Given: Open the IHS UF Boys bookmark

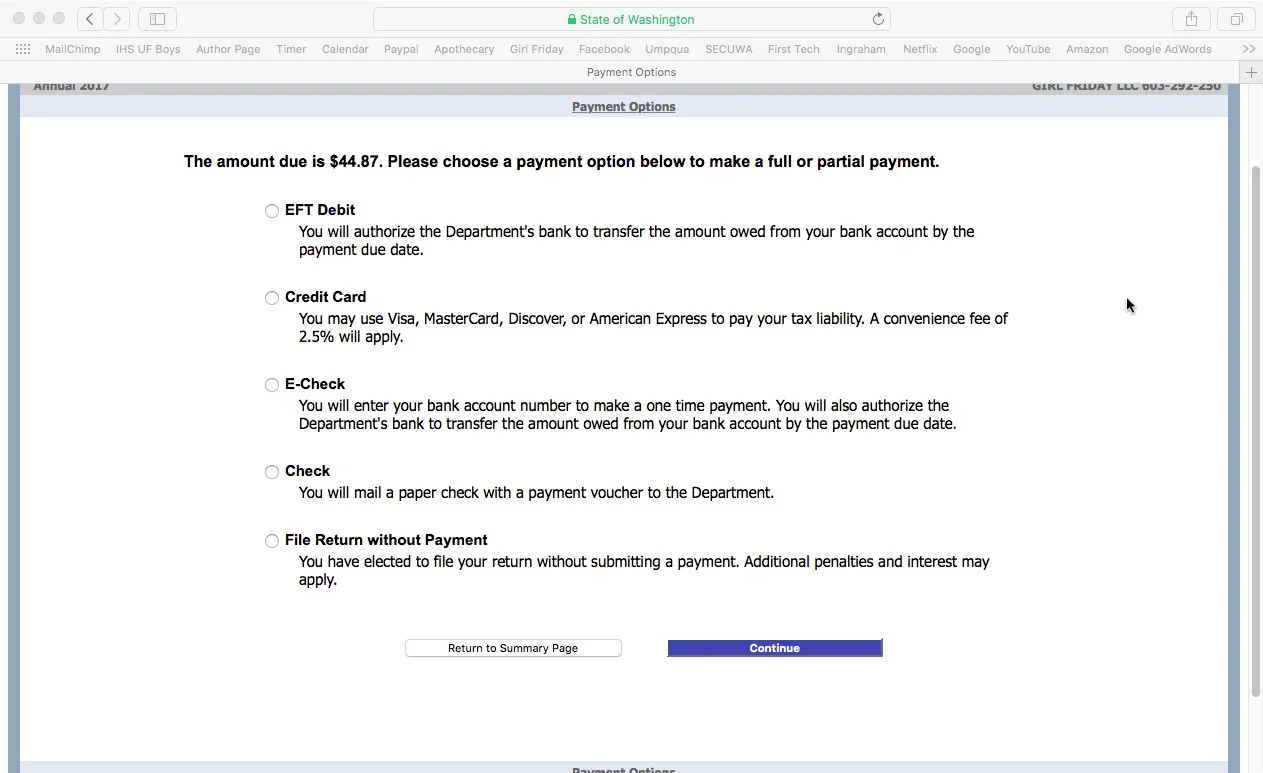Looking at the screenshot, I should point(148,49).
